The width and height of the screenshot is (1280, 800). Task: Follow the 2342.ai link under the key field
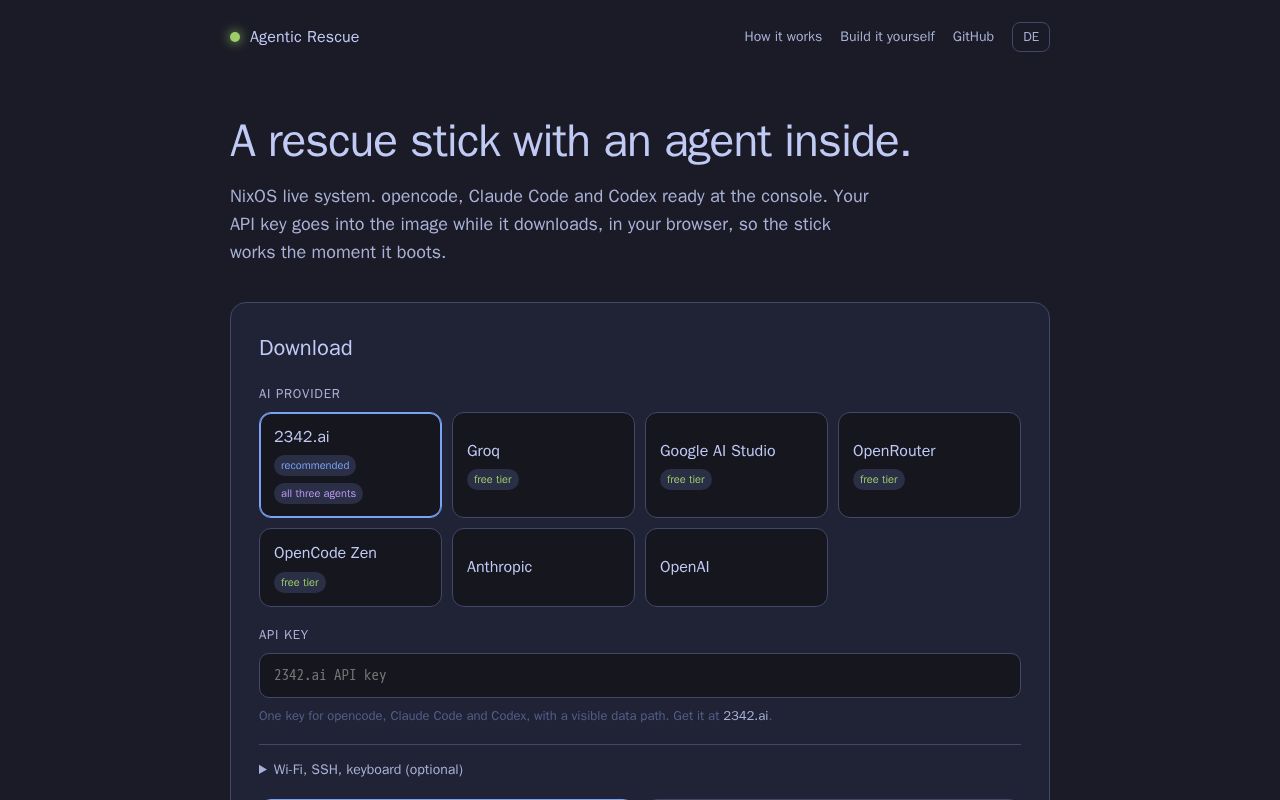point(746,716)
